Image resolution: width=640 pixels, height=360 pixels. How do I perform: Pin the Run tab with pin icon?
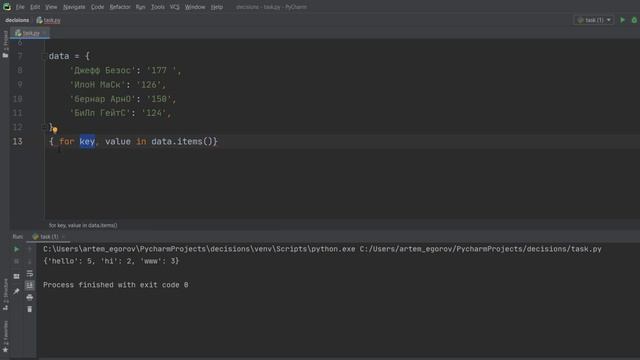point(16,291)
